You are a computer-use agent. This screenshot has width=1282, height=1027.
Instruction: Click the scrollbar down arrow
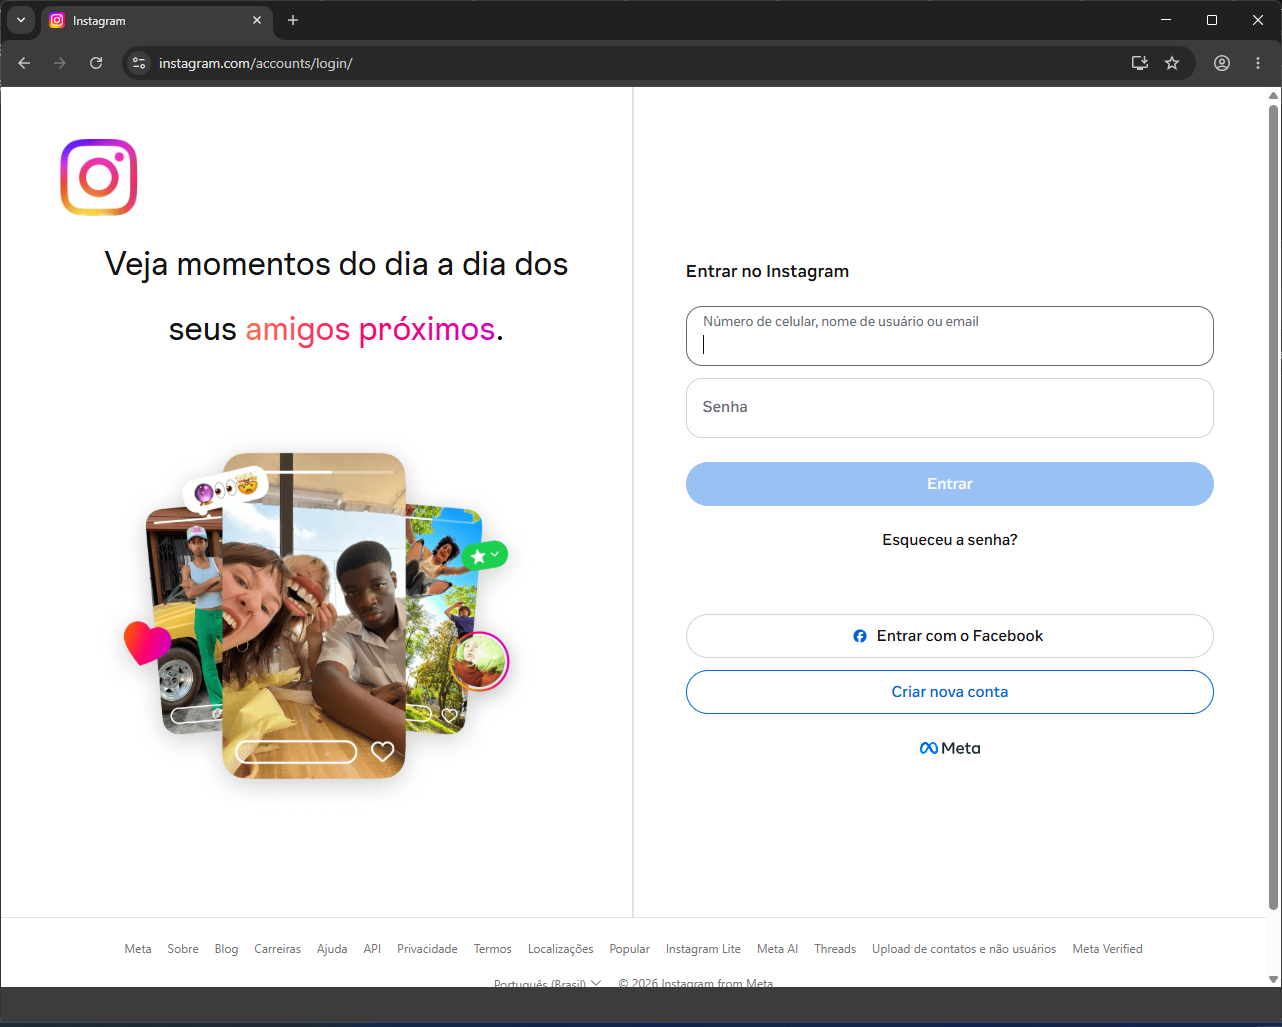click(1273, 980)
